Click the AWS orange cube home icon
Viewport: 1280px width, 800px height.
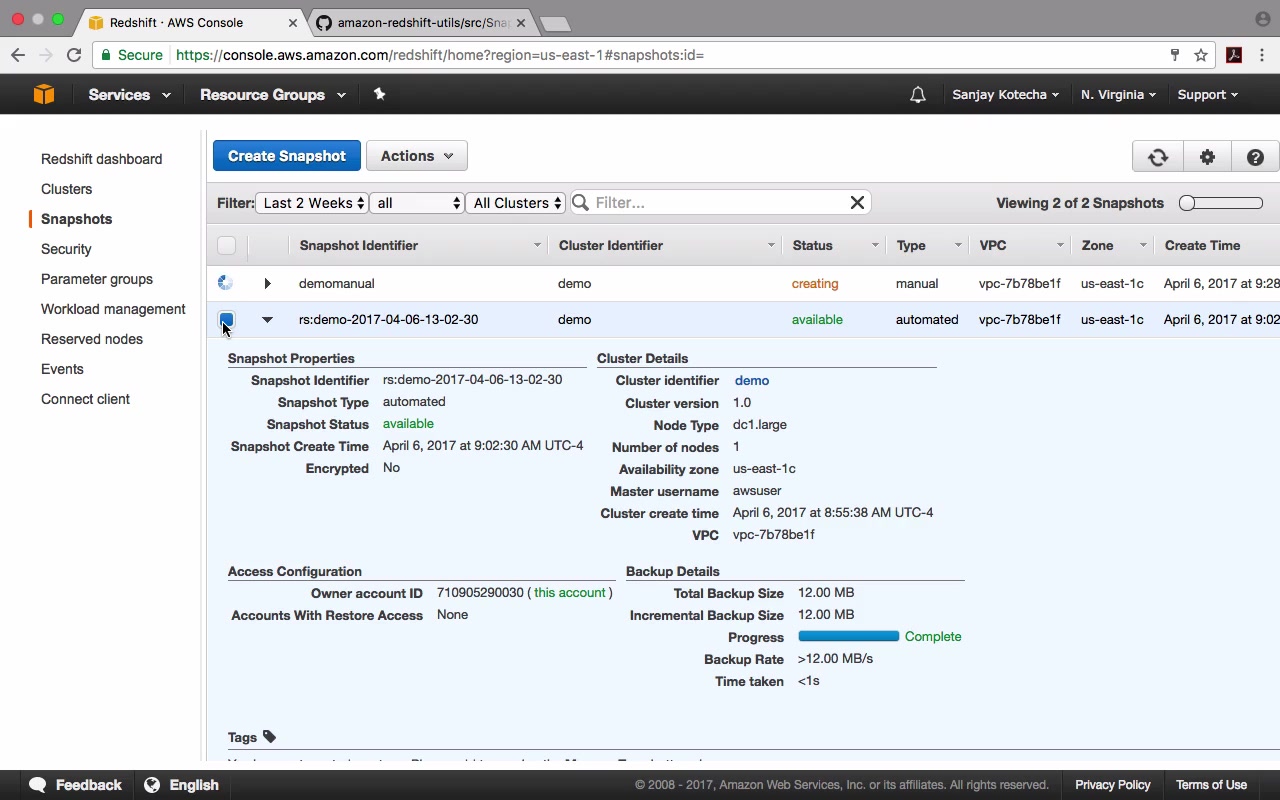coord(44,94)
